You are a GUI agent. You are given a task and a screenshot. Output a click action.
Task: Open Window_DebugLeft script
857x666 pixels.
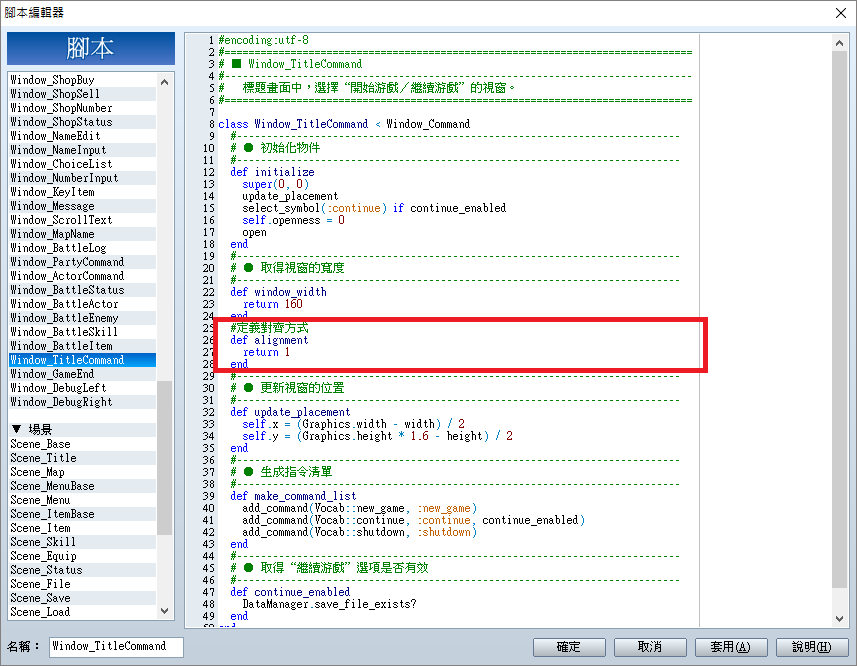point(83,388)
